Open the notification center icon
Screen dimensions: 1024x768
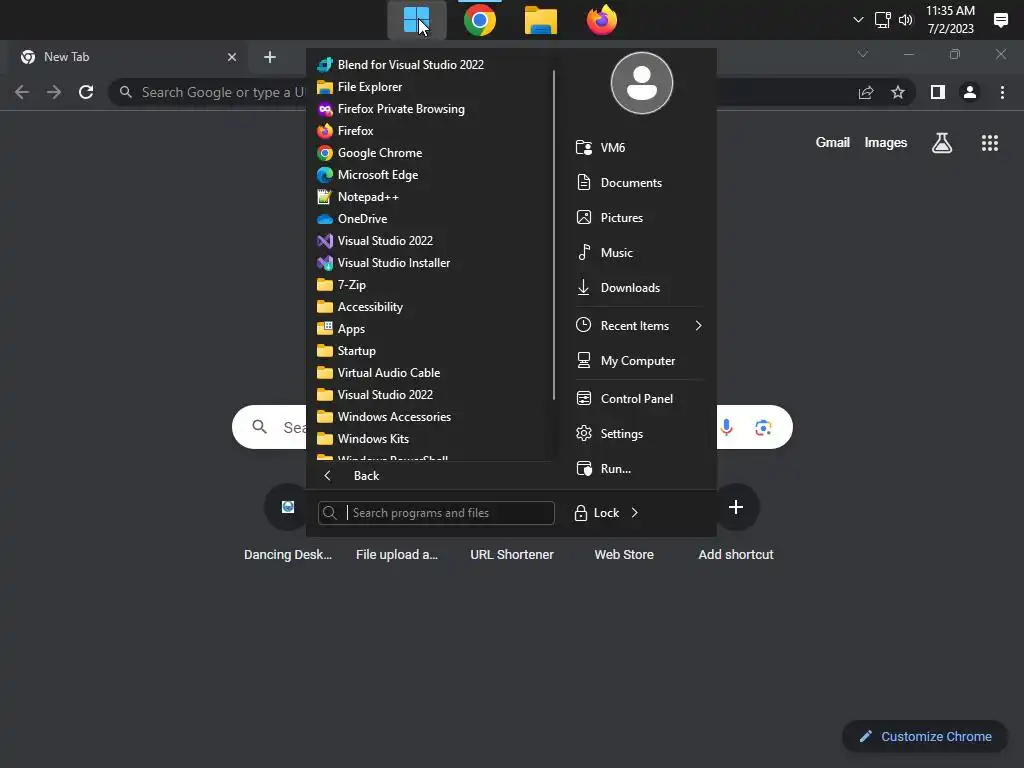point(1000,20)
